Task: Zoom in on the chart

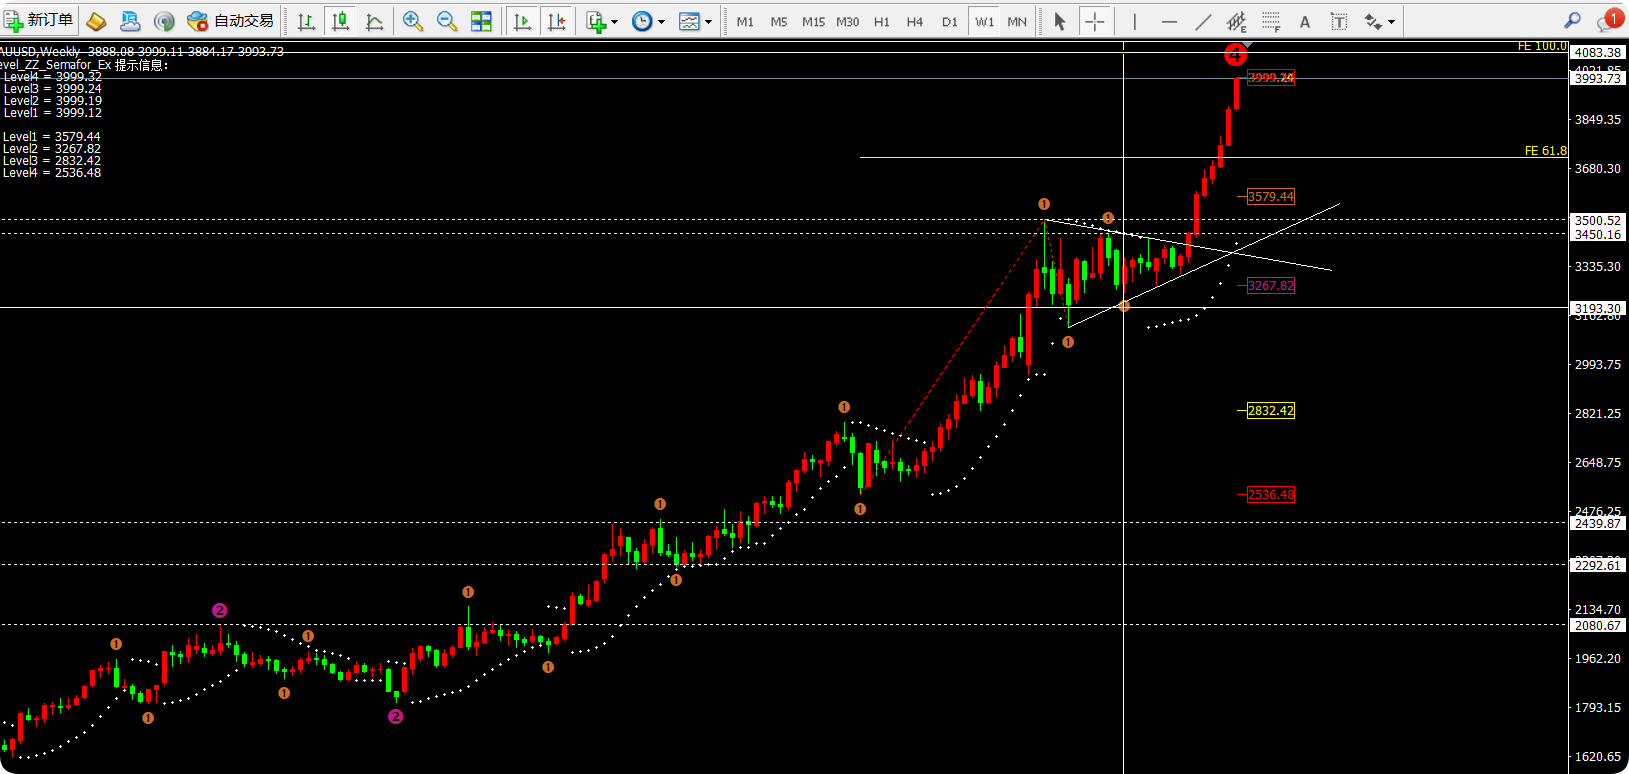Action: click(x=412, y=21)
